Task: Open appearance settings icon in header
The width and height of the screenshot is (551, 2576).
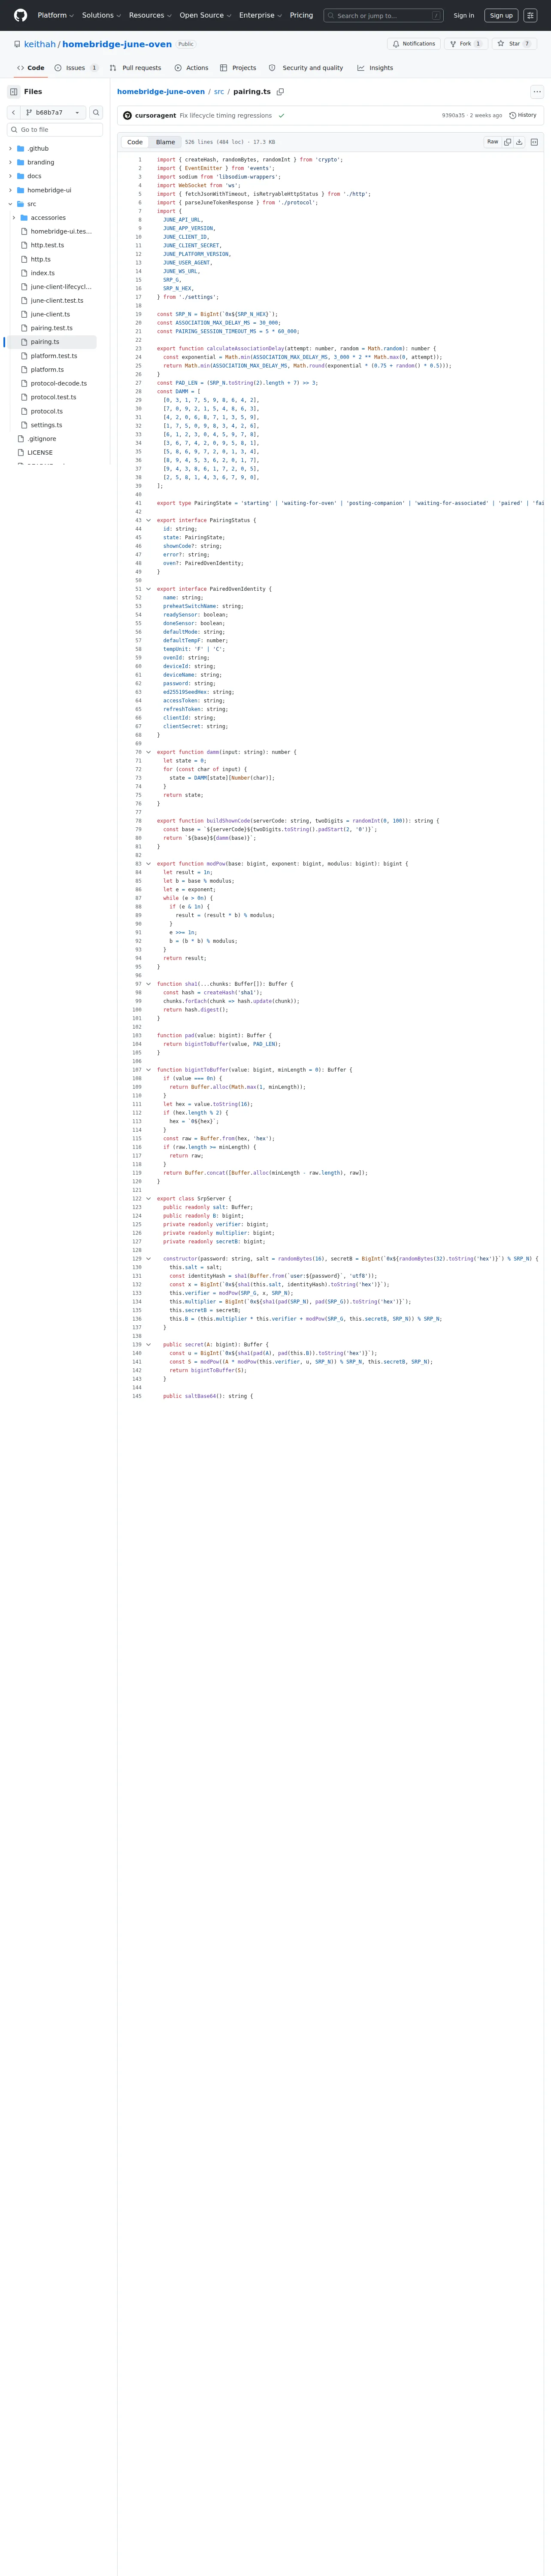Action: point(530,15)
